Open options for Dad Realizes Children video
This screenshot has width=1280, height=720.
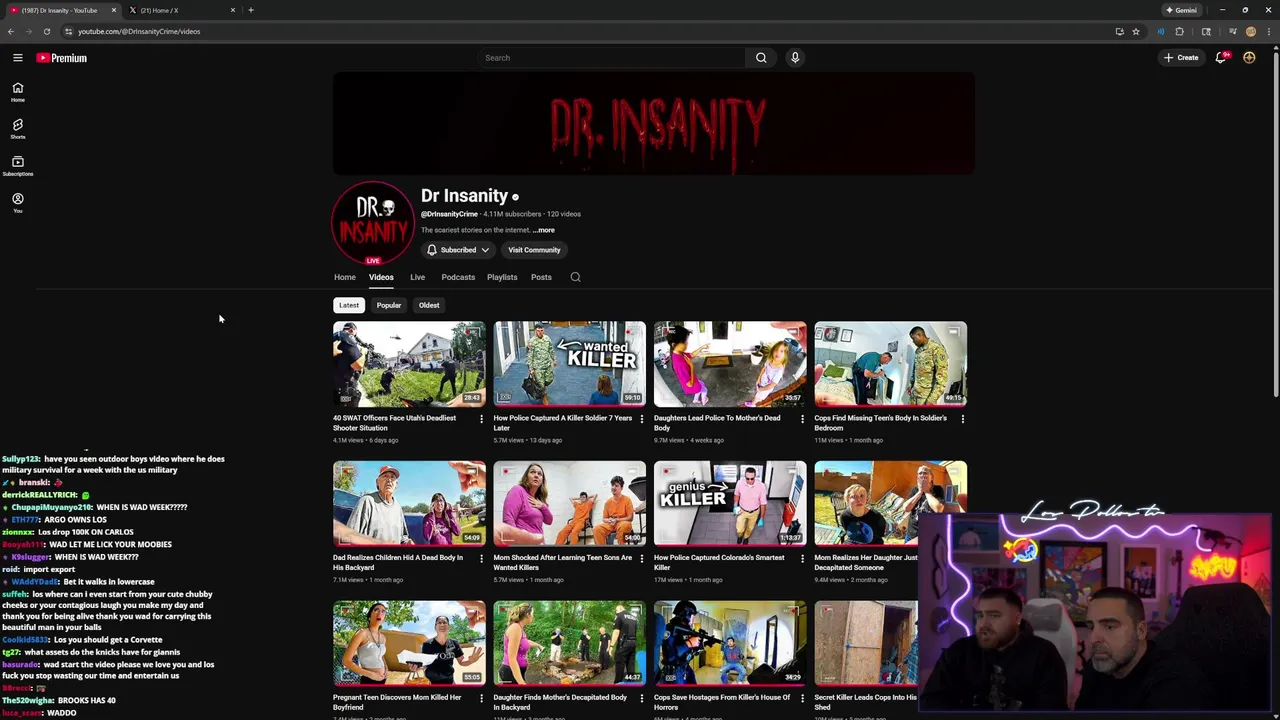481,559
